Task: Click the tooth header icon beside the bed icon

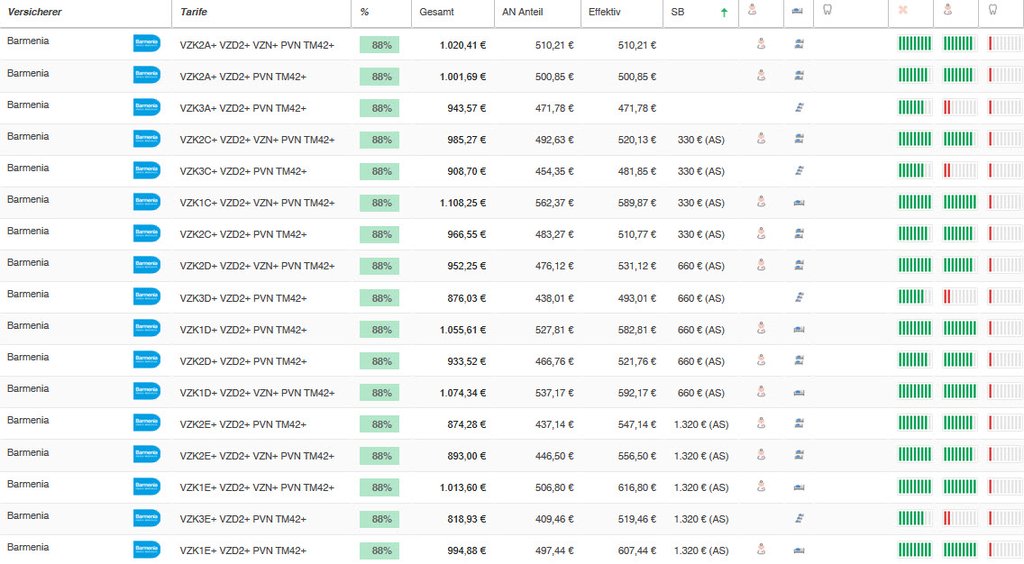Action: [x=826, y=11]
